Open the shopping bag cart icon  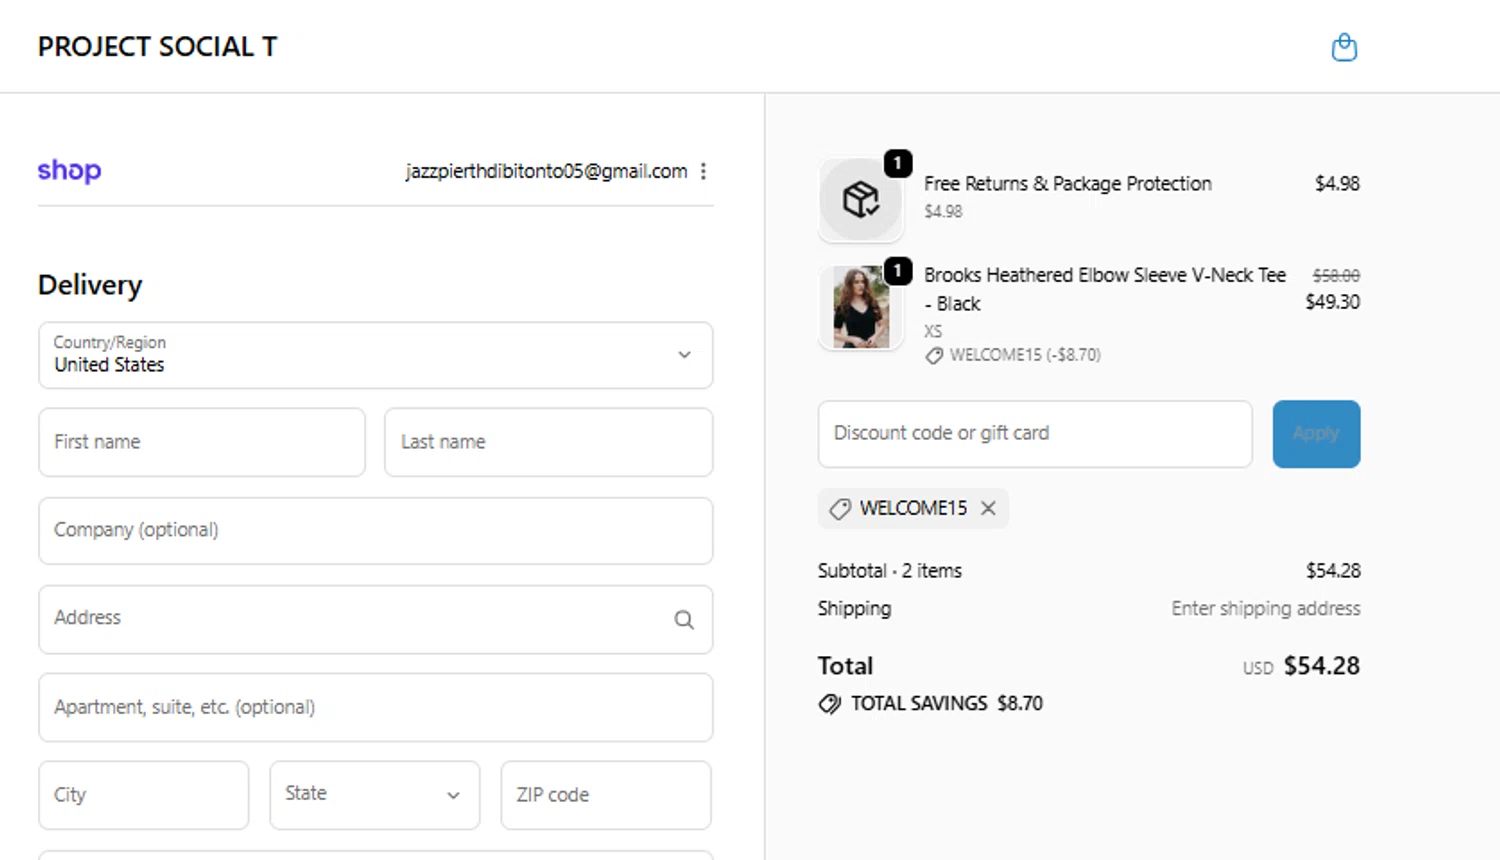(x=1344, y=47)
